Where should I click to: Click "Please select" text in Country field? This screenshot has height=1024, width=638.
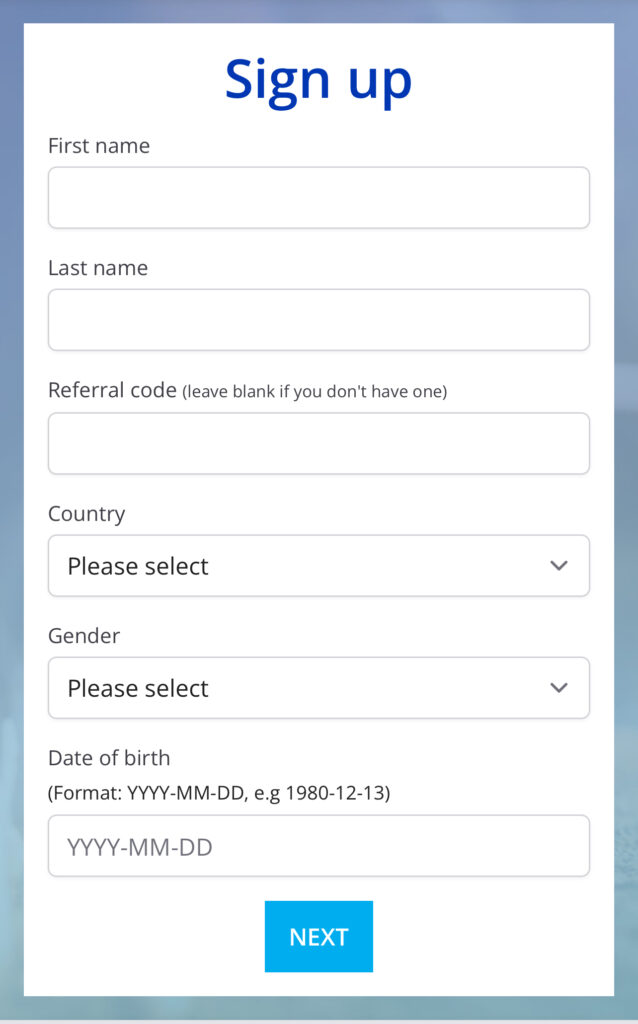[138, 566]
